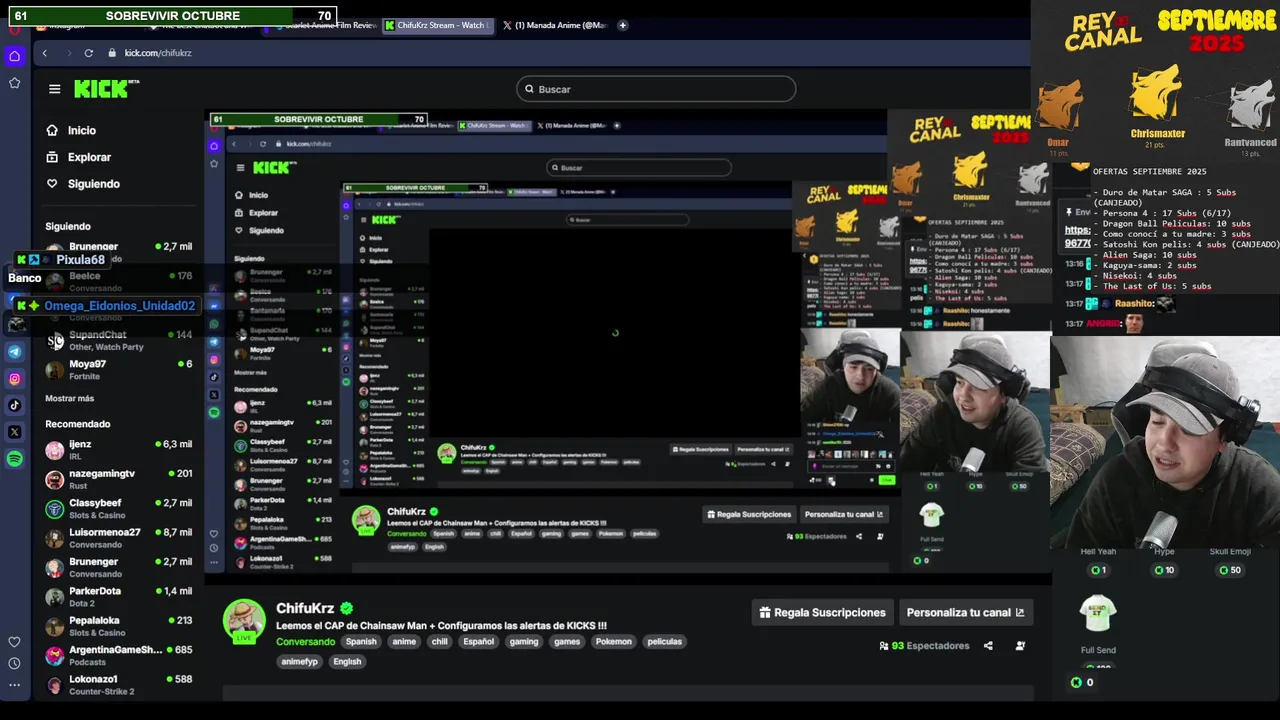Viewport: 1280px width, 720px height.
Task: Open Explorar in Kick sidebar
Action: click(89, 157)
